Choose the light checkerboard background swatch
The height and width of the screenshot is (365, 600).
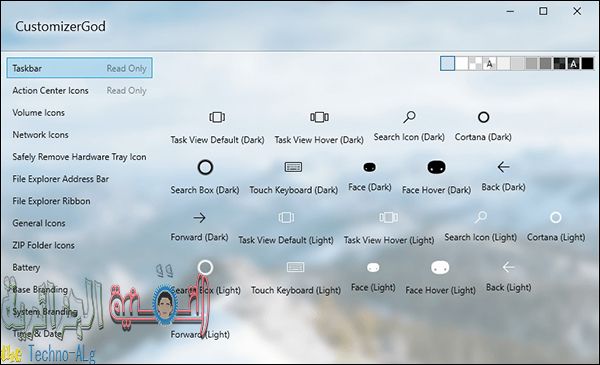point(476,64)
